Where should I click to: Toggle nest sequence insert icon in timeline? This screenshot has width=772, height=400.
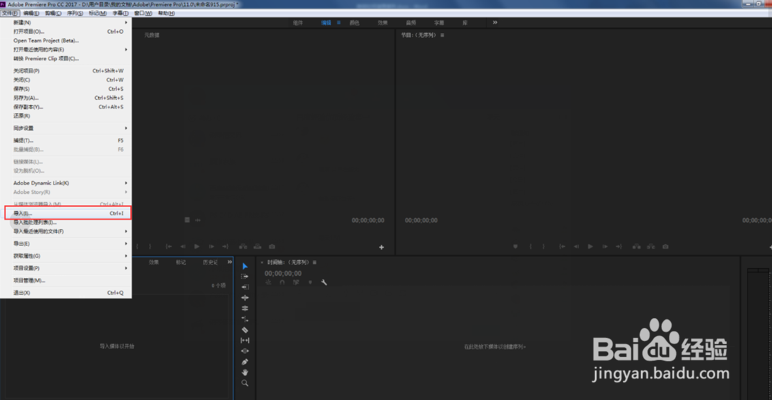[268, 282]
